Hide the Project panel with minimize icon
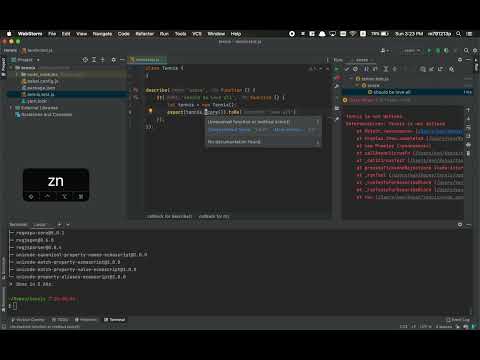The width and height of the screenshot is (480, 360). coord(122,60)
